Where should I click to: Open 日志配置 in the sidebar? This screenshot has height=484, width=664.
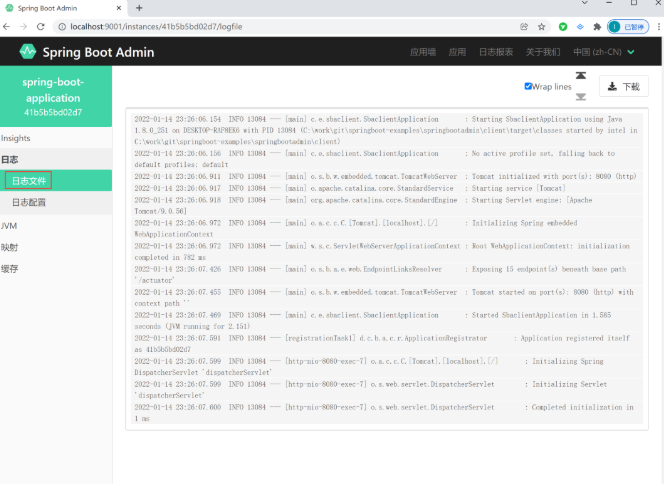tap(56, 202)
